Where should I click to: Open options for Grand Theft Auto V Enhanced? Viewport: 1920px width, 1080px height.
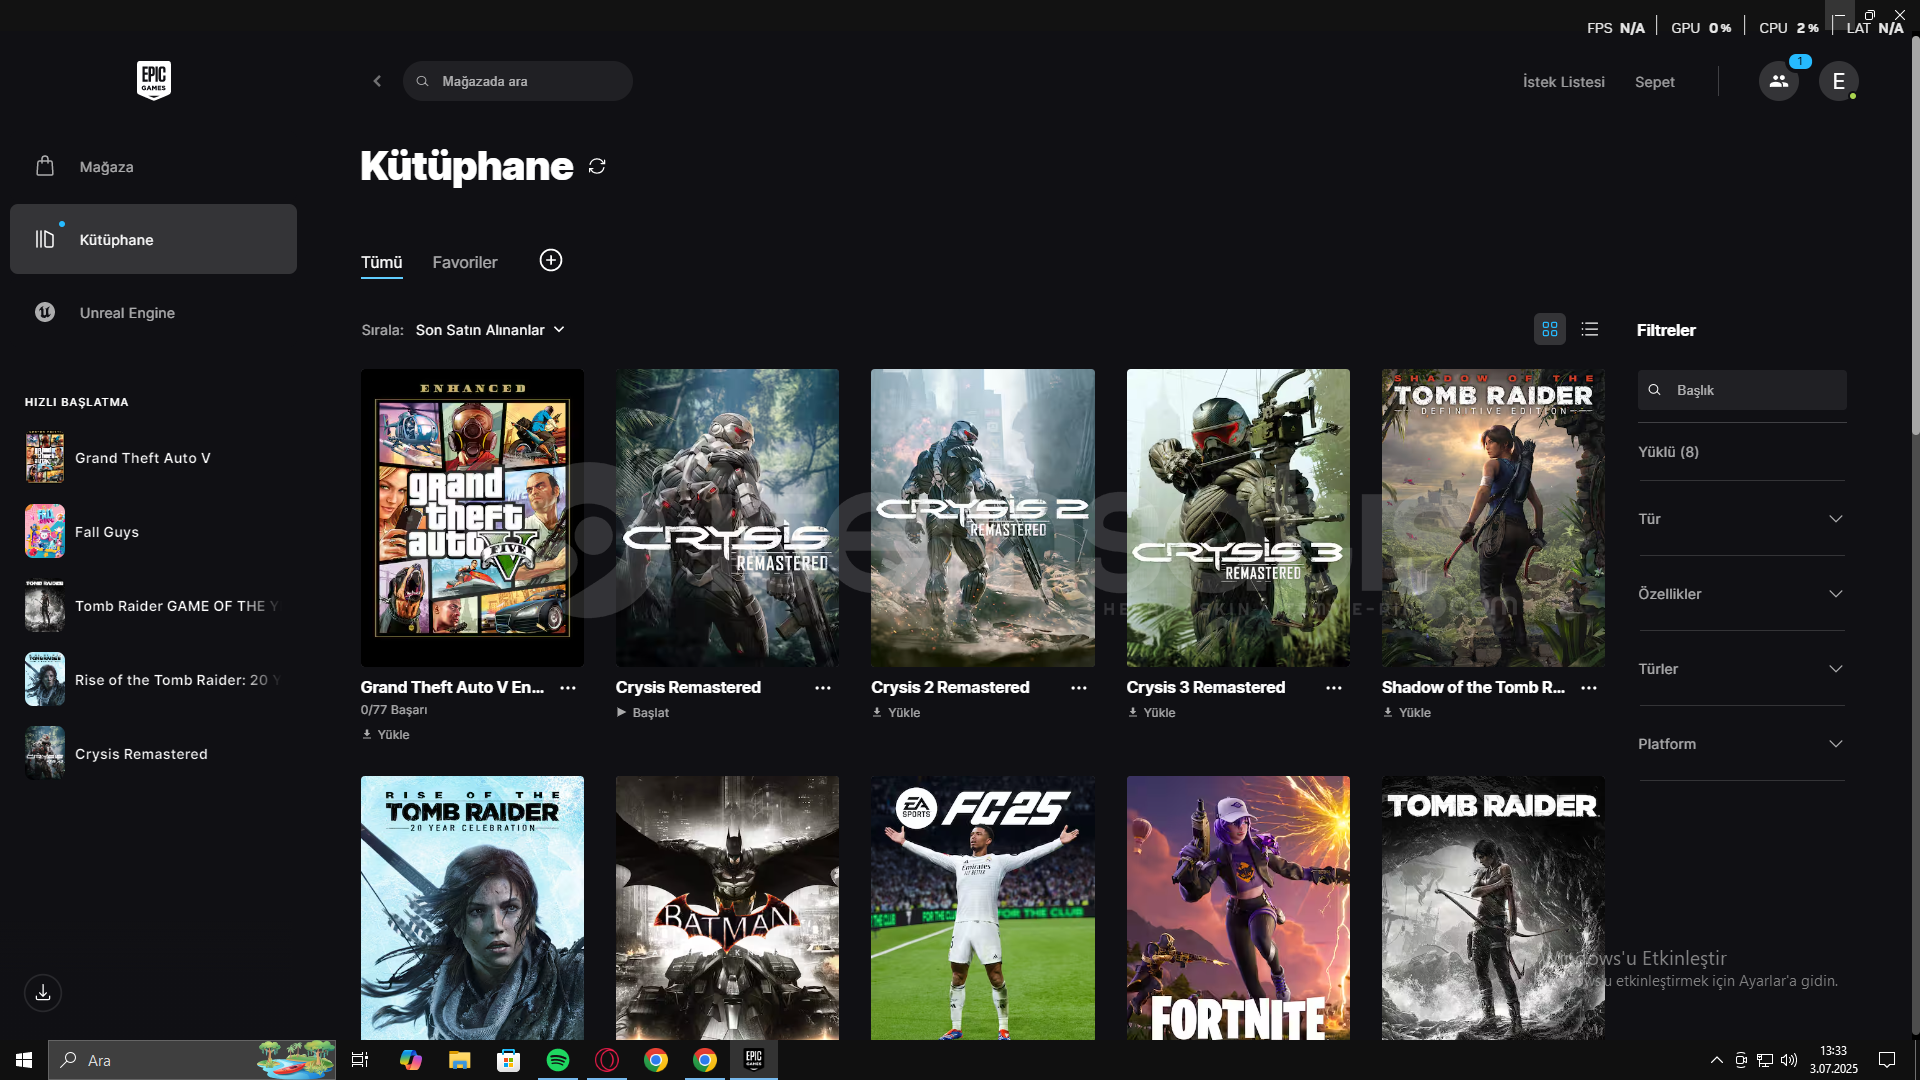[x=568, y=688]
